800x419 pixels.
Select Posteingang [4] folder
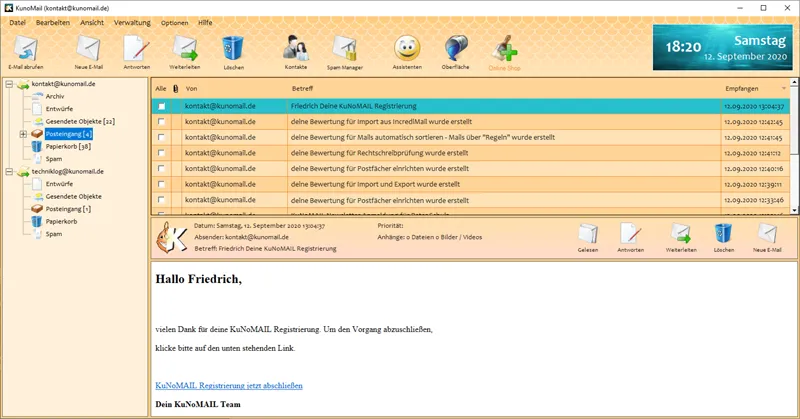tap(68, 134)
